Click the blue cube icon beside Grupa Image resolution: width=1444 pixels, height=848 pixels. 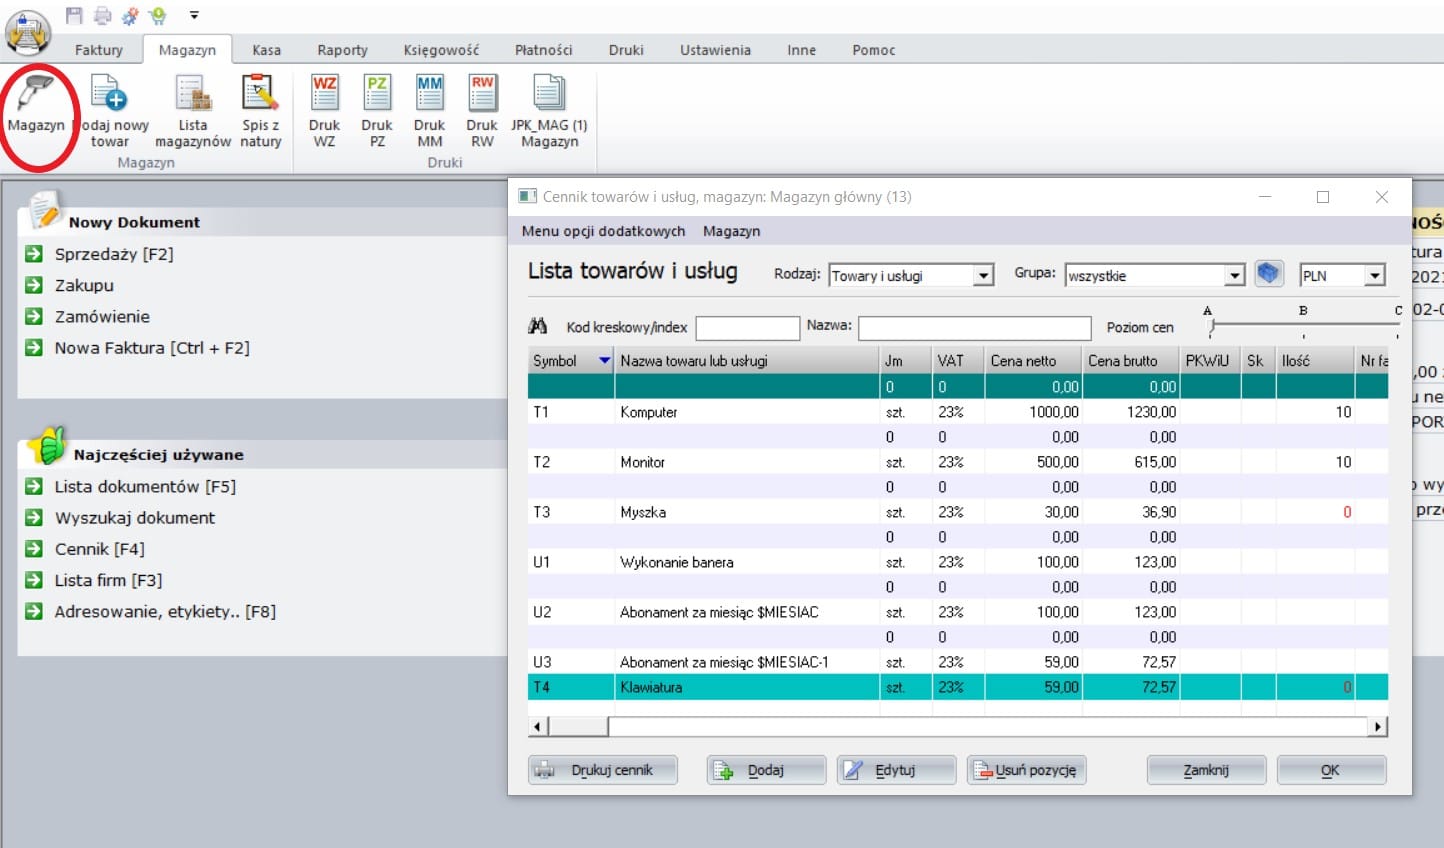click(x=1269, y=274)
